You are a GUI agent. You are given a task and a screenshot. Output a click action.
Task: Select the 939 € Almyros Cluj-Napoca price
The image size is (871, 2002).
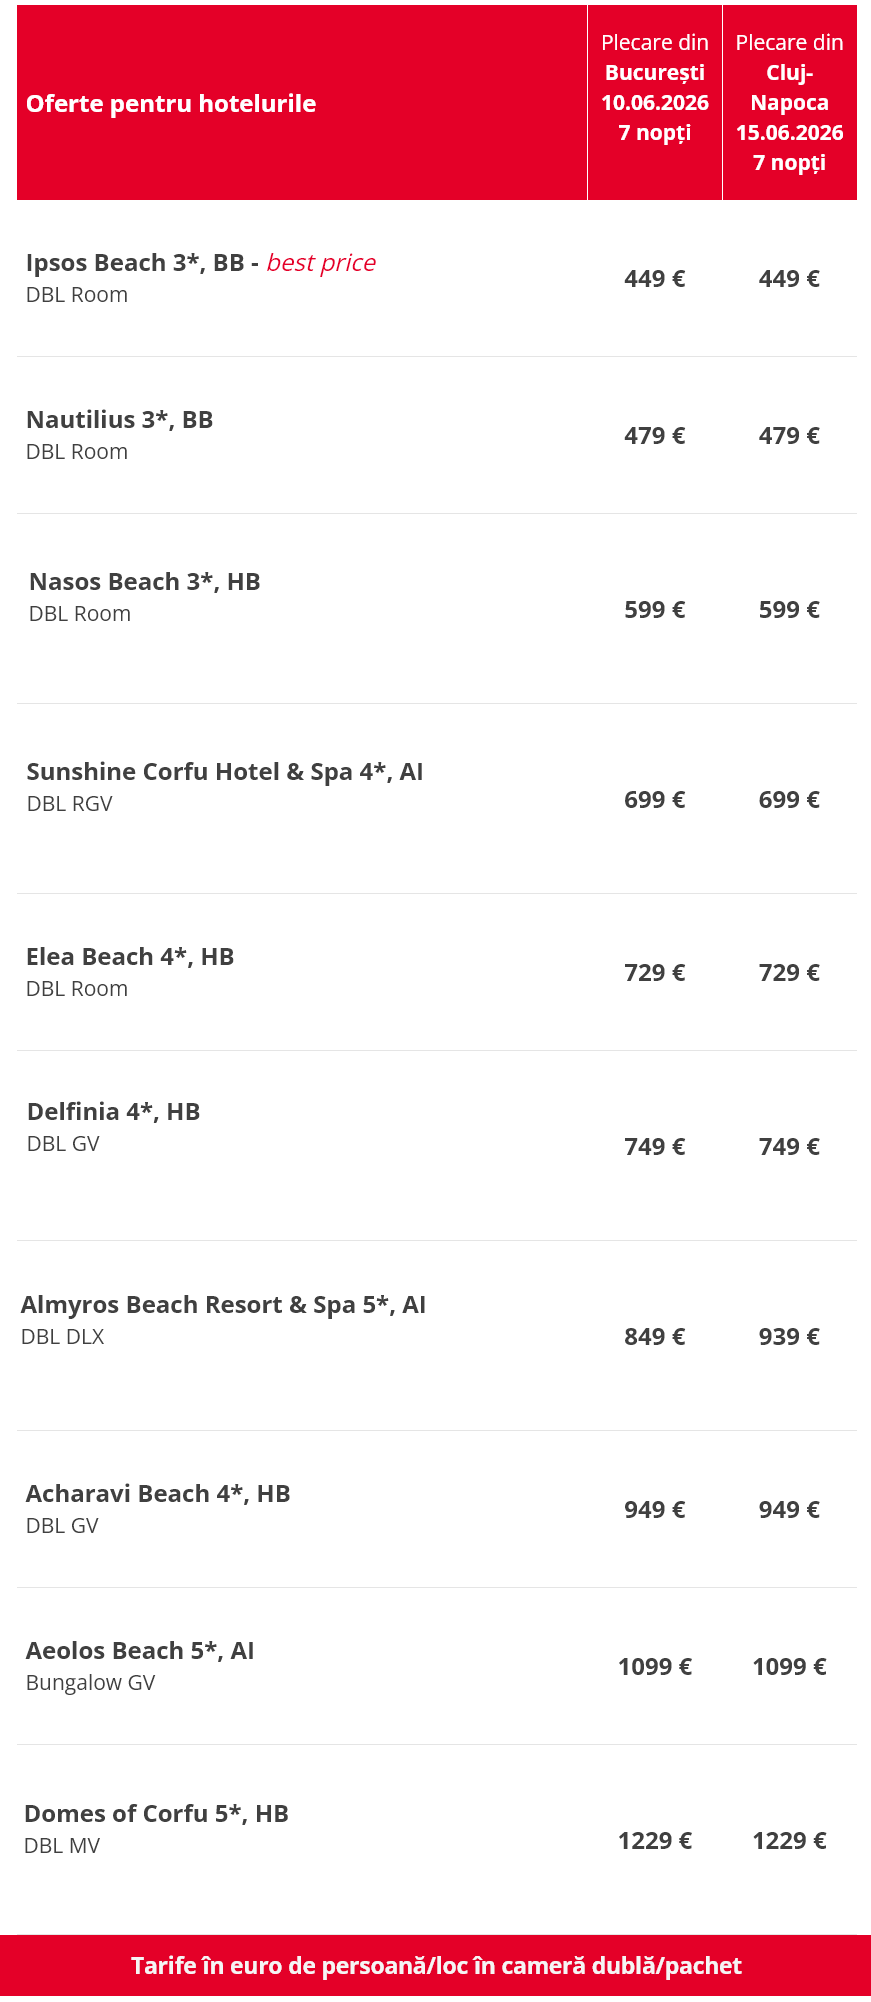point(789,1337)
